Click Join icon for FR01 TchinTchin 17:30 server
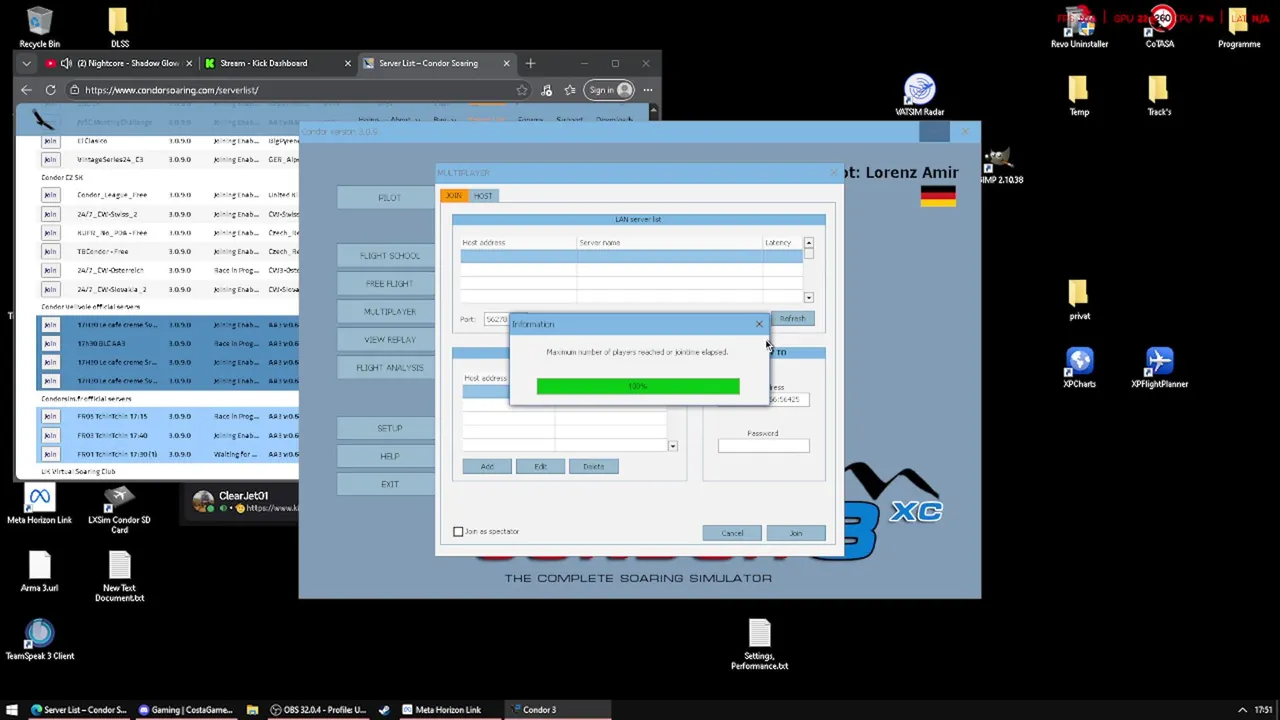Image resolution: width=1280 pixels, height=720 pixels. (50, 454)
